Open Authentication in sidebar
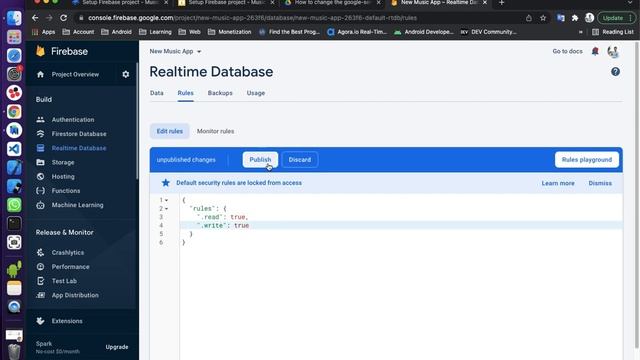This screenshot has width=640, height=360. coord(73,120)
